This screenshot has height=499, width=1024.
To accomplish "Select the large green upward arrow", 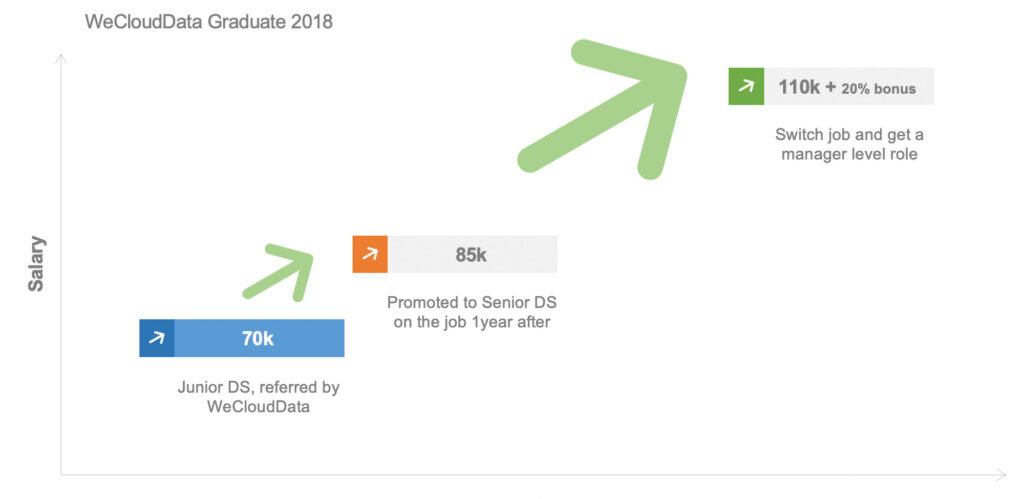I will pos(602,109).
